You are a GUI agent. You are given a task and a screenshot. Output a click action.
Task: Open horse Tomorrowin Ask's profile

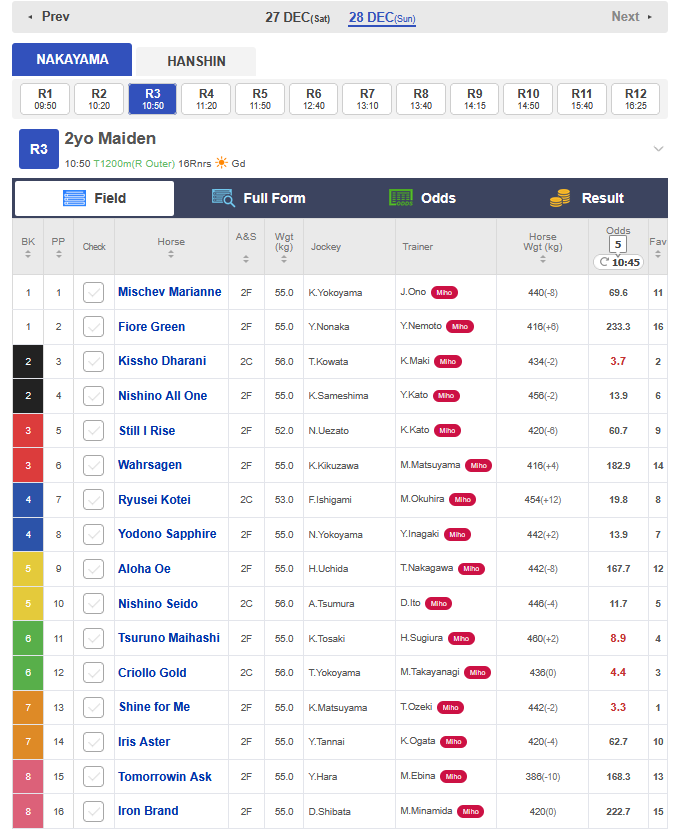165,777
